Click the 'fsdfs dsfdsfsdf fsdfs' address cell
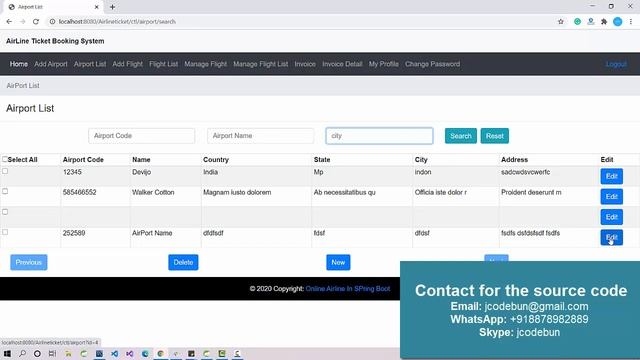This screenshot has height=360, width=640. click(x=530, y=233)
